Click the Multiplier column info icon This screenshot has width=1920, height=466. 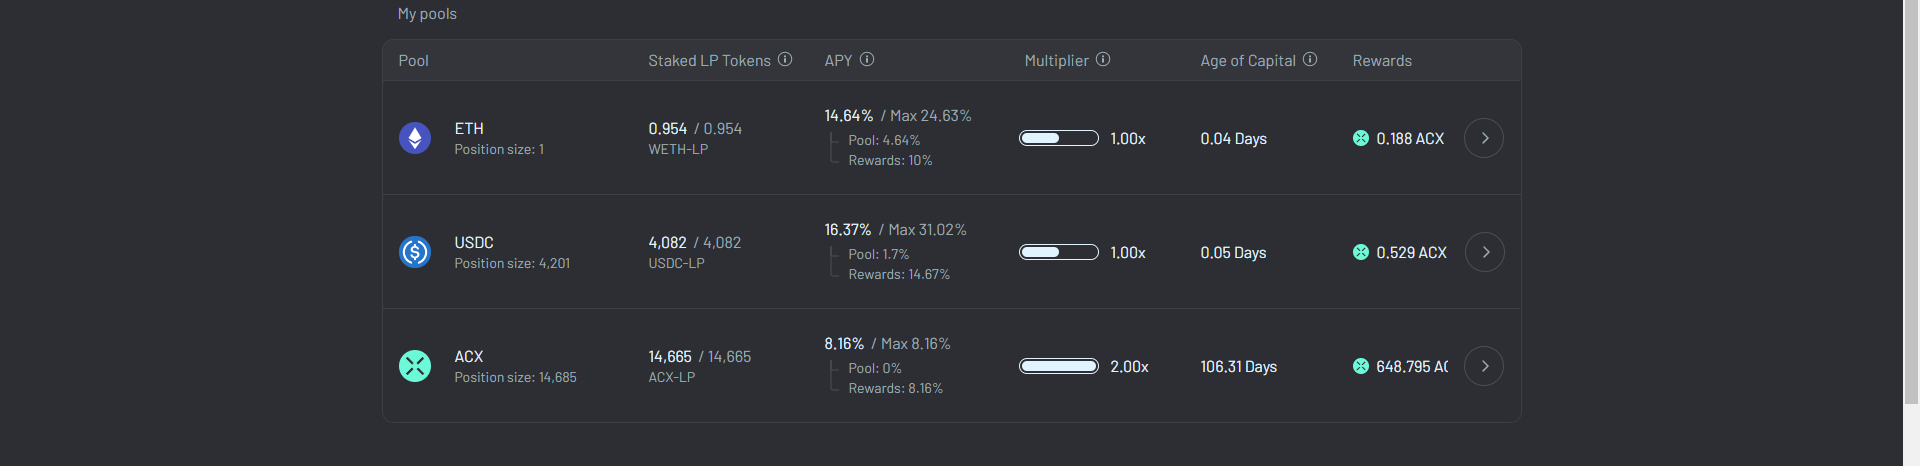[x=1103, y=59]
